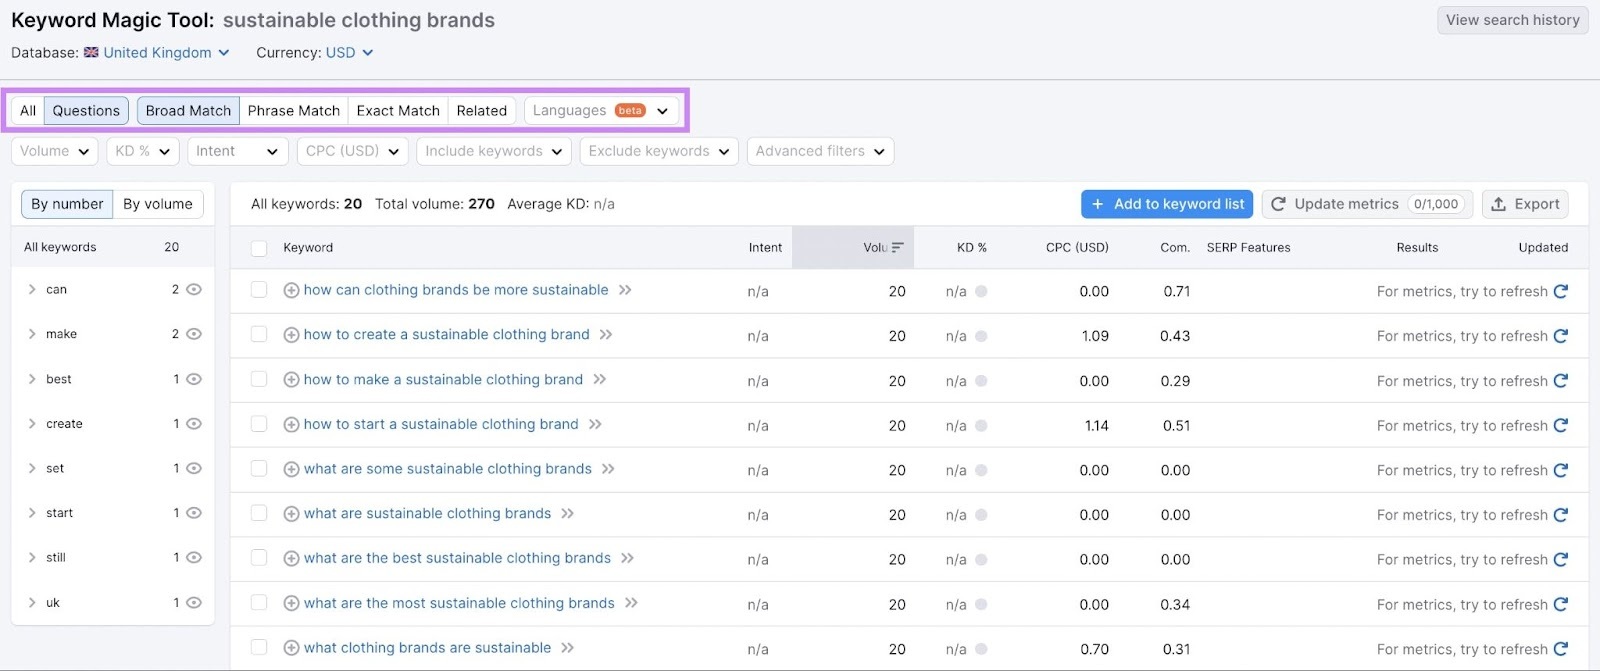The image size is (1600, 671).
Task: Click refresh icon for 'how to create a sustainable clothing brand'
Action: click(1561, 336)
